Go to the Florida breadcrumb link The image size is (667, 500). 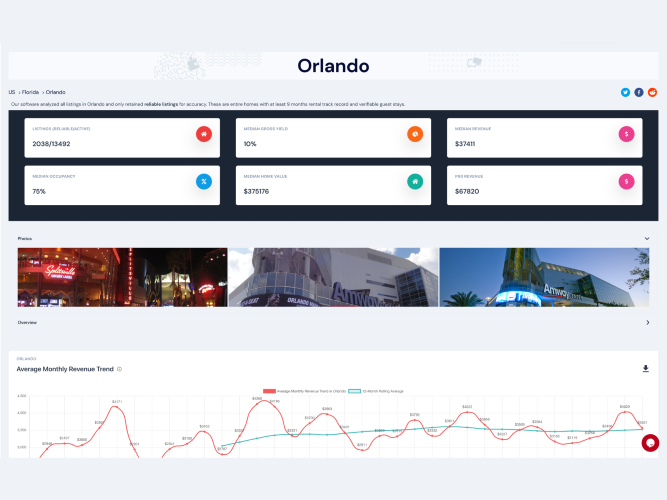click(30, 92)
